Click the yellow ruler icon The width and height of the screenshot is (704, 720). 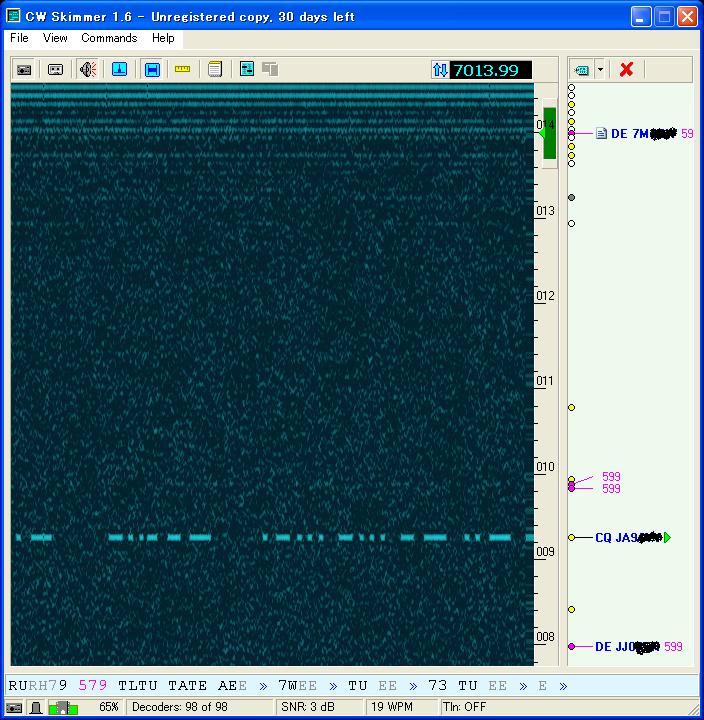pos(182,69)
